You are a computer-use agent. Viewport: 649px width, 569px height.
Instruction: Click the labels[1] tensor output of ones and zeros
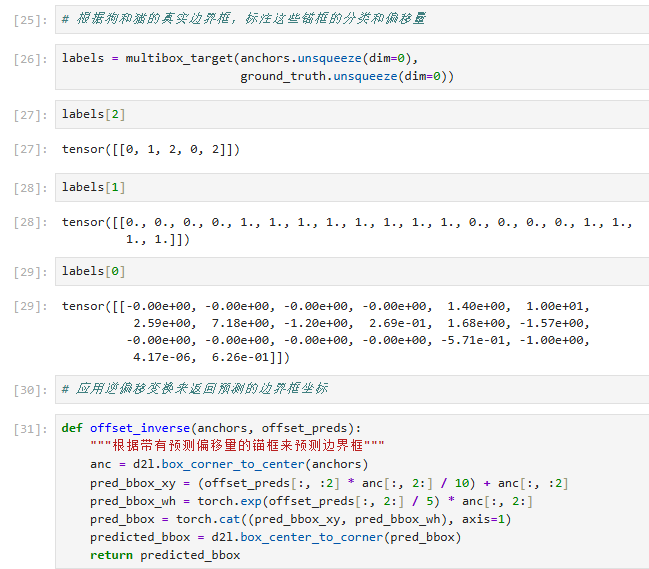(347, 231)
